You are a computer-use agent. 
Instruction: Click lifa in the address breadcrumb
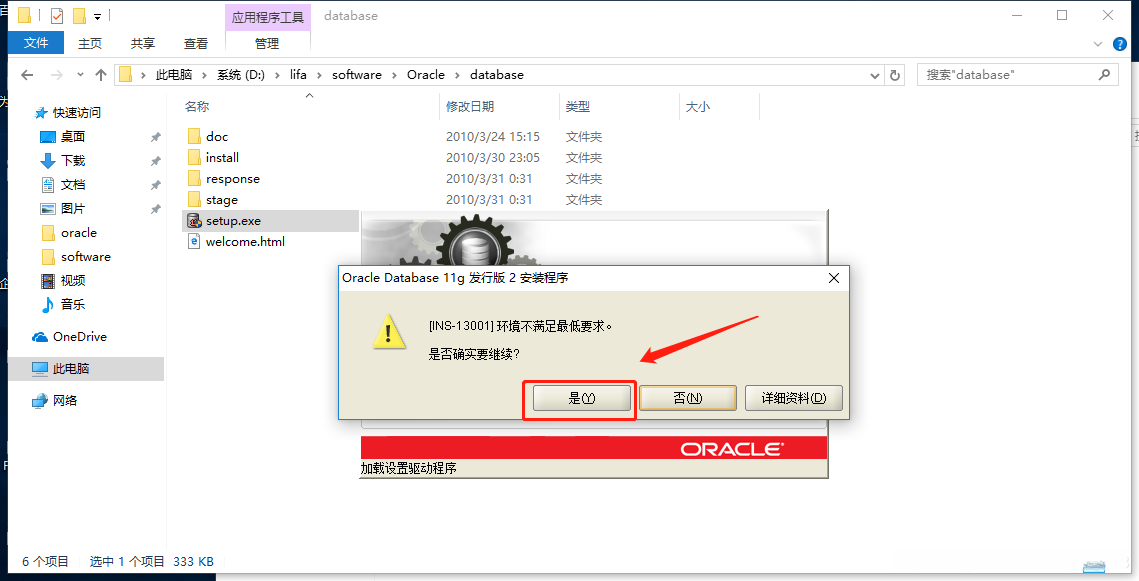pyautogui.click(x=298, y=75)
